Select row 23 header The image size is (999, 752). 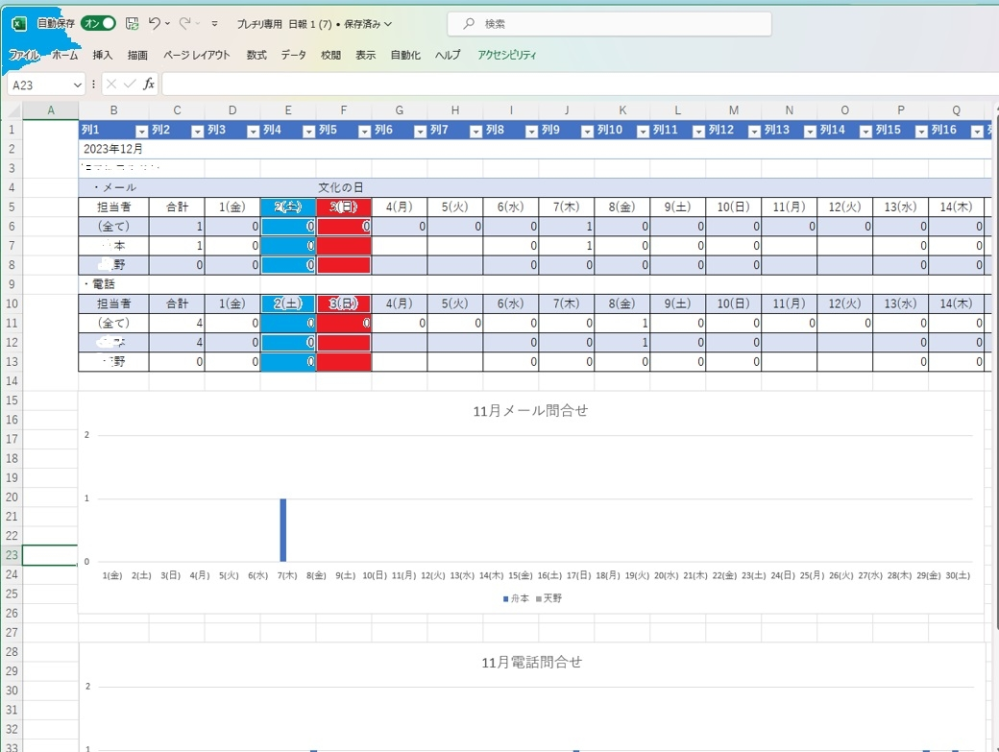[x=11, y=555]
